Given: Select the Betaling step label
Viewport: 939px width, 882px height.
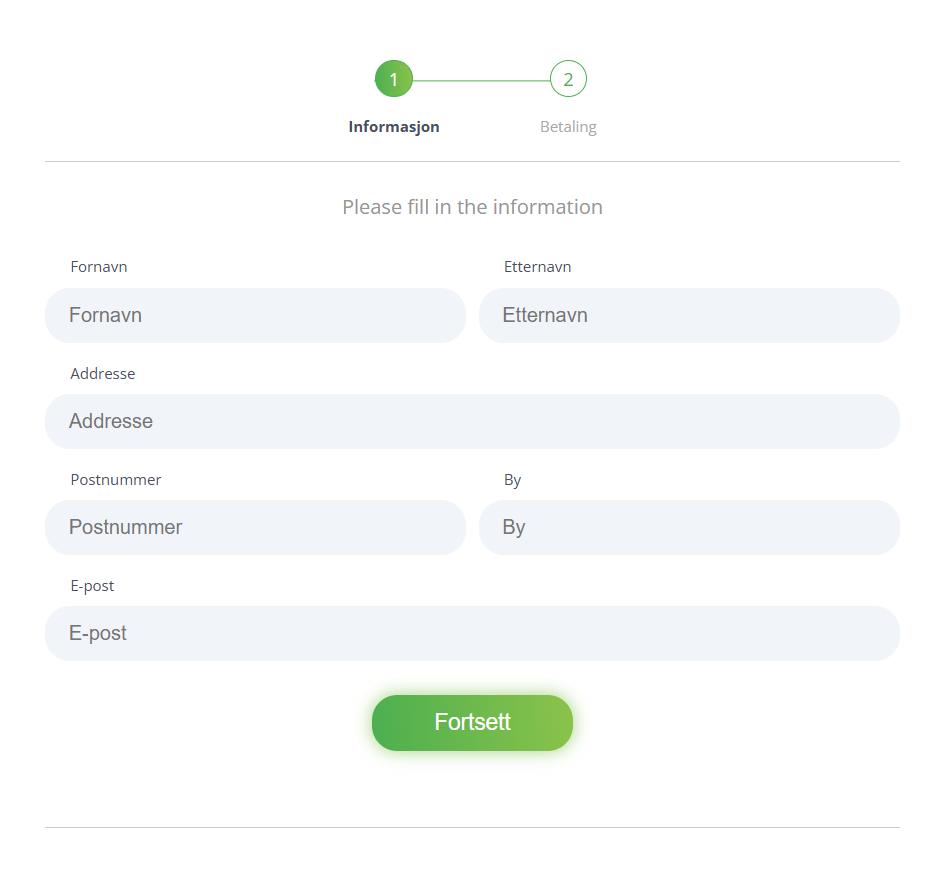Looking at the screenshot, I should pyautogui.click(x=568, y=127).
